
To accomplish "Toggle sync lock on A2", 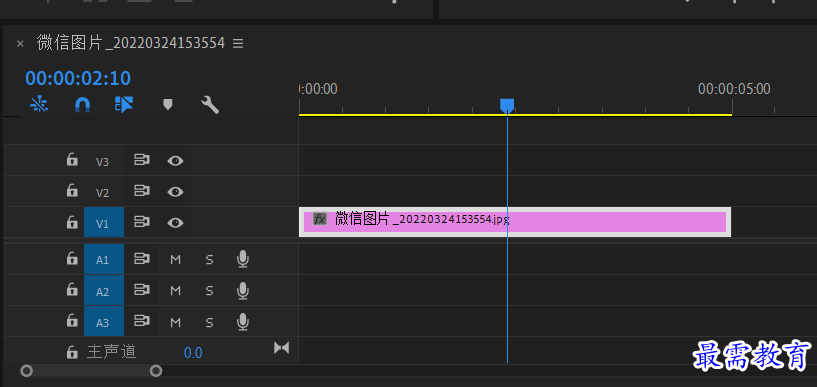I will point(141,290).
